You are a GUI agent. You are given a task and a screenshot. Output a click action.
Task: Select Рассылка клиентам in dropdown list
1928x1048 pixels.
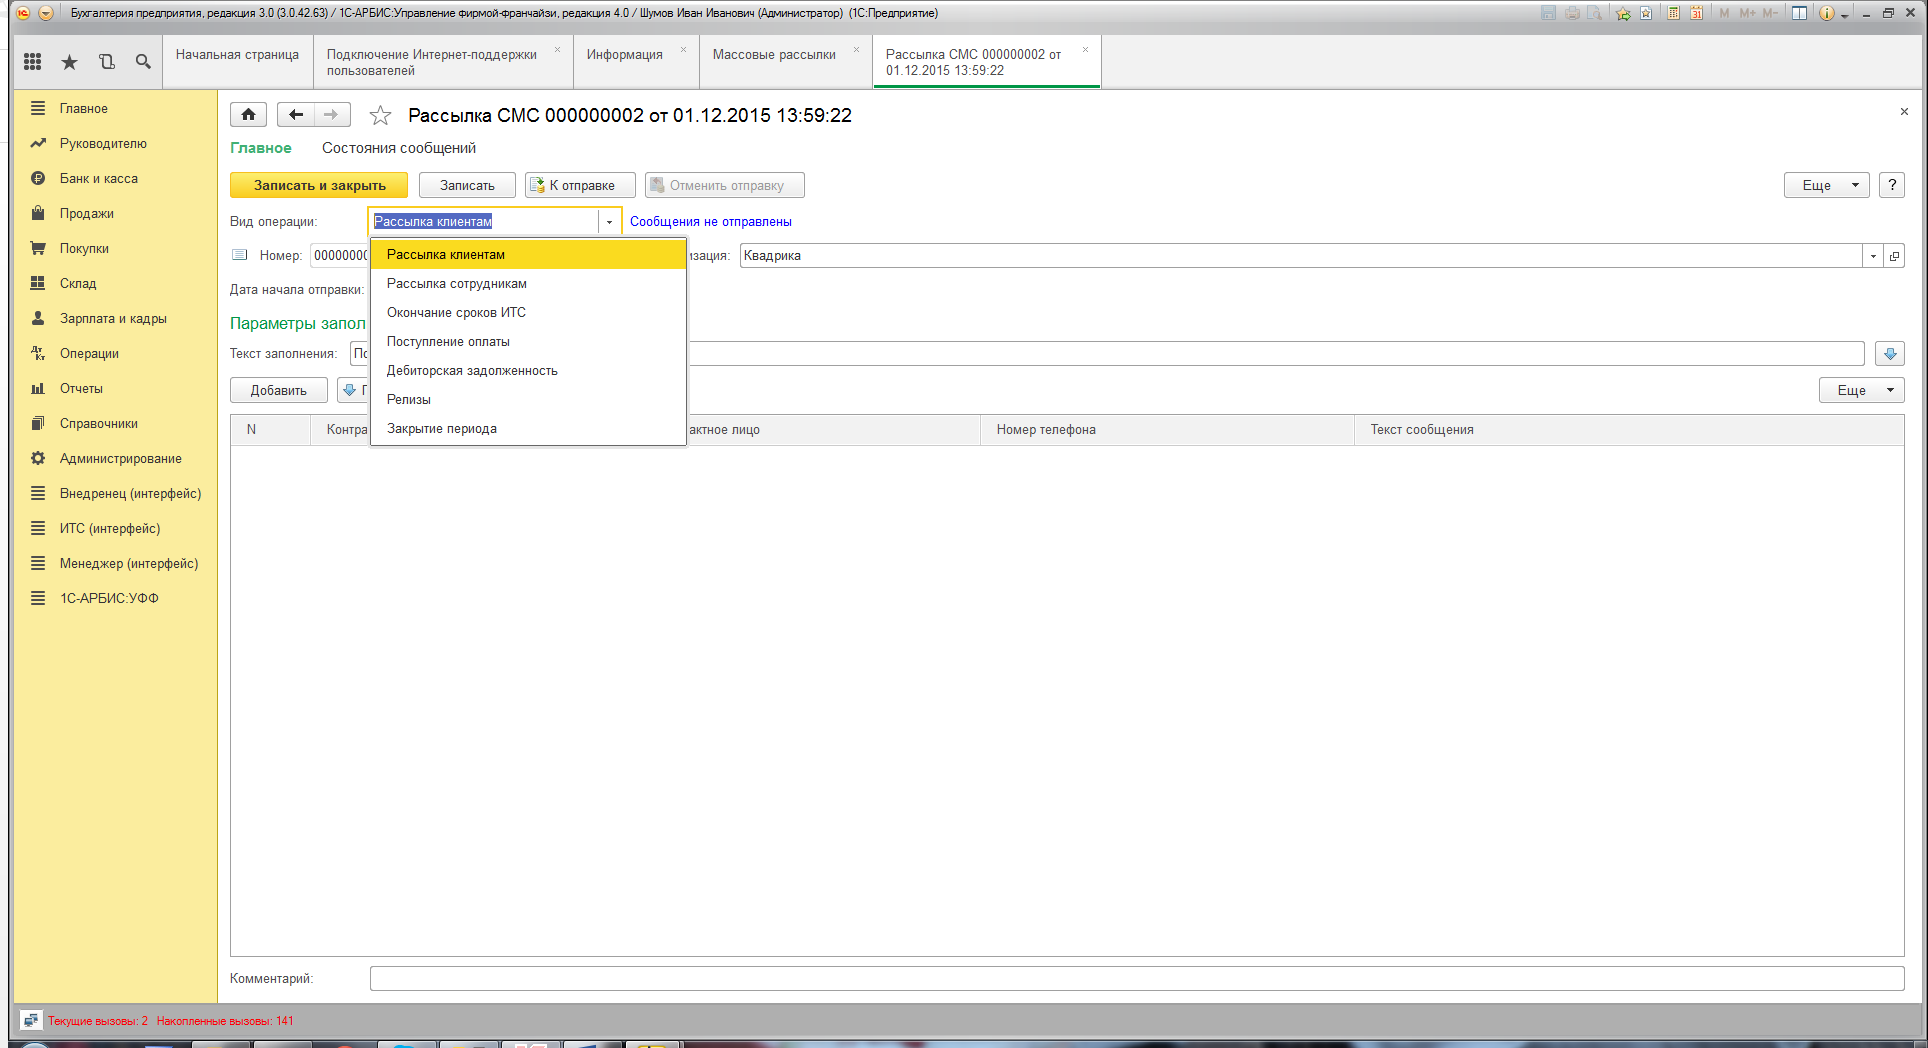tap(528, 255)
